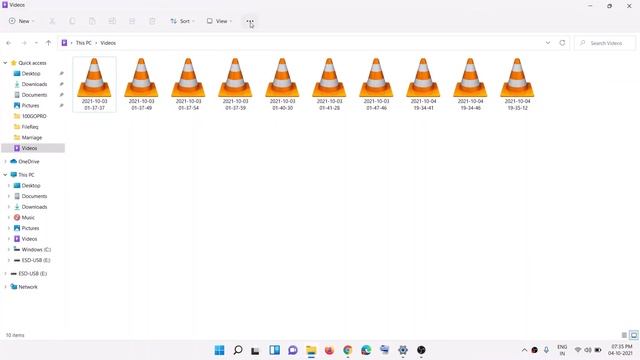This screenshot has height=360, width=640.
Task: Open Marriage folder in Quick access
Action: (x=33, y=138)
